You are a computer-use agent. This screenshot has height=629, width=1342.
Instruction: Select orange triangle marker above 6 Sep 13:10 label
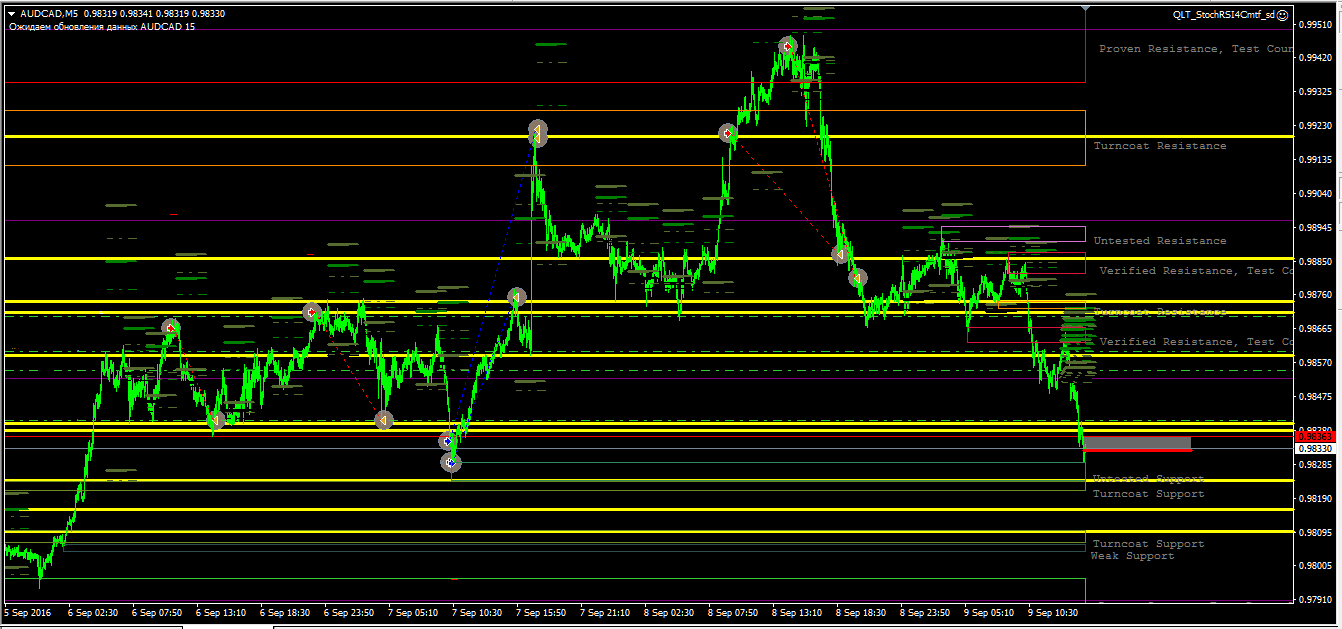(216, 420)
